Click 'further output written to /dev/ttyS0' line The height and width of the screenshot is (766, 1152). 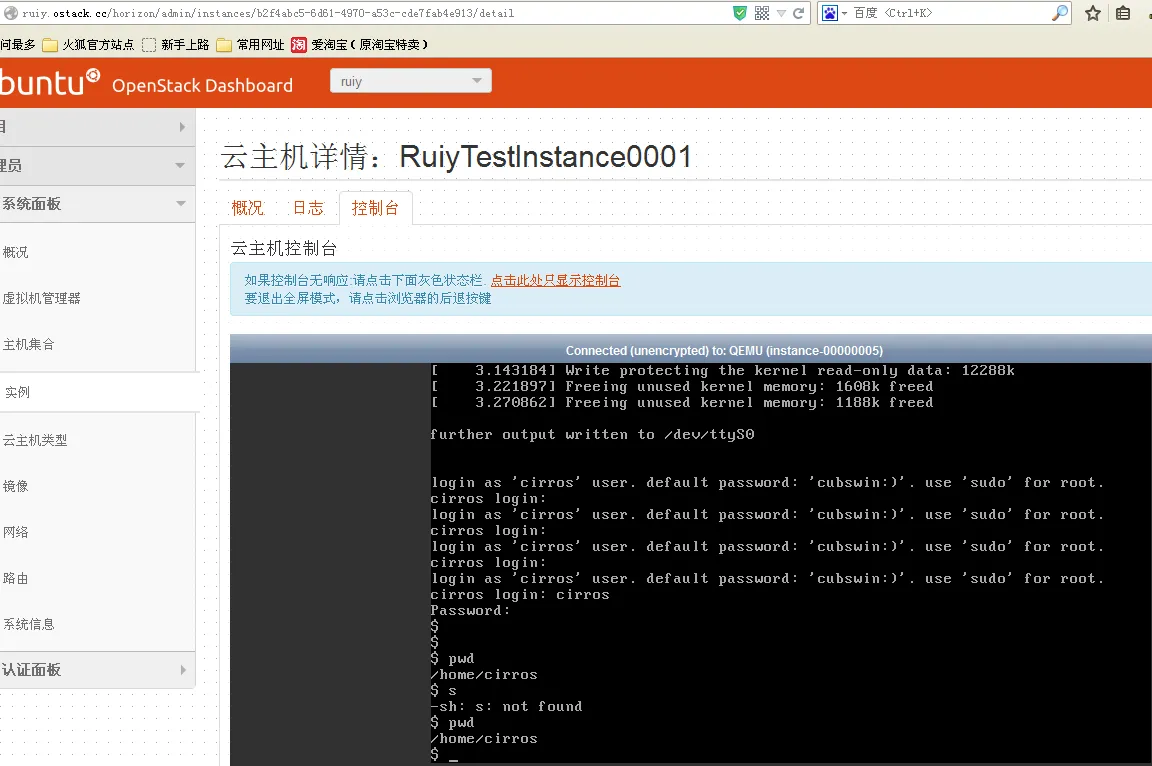[592, 435]
